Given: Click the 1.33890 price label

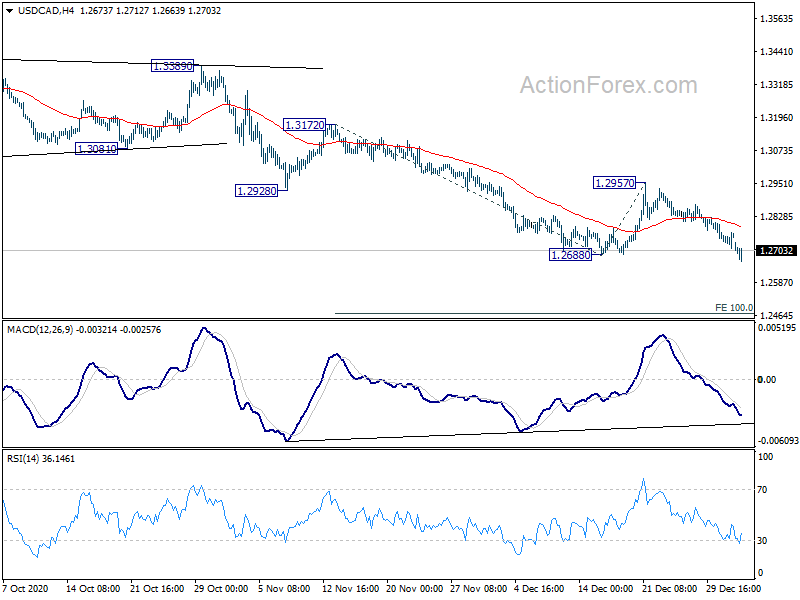Looking at the screenshot, I should (172, 66).
